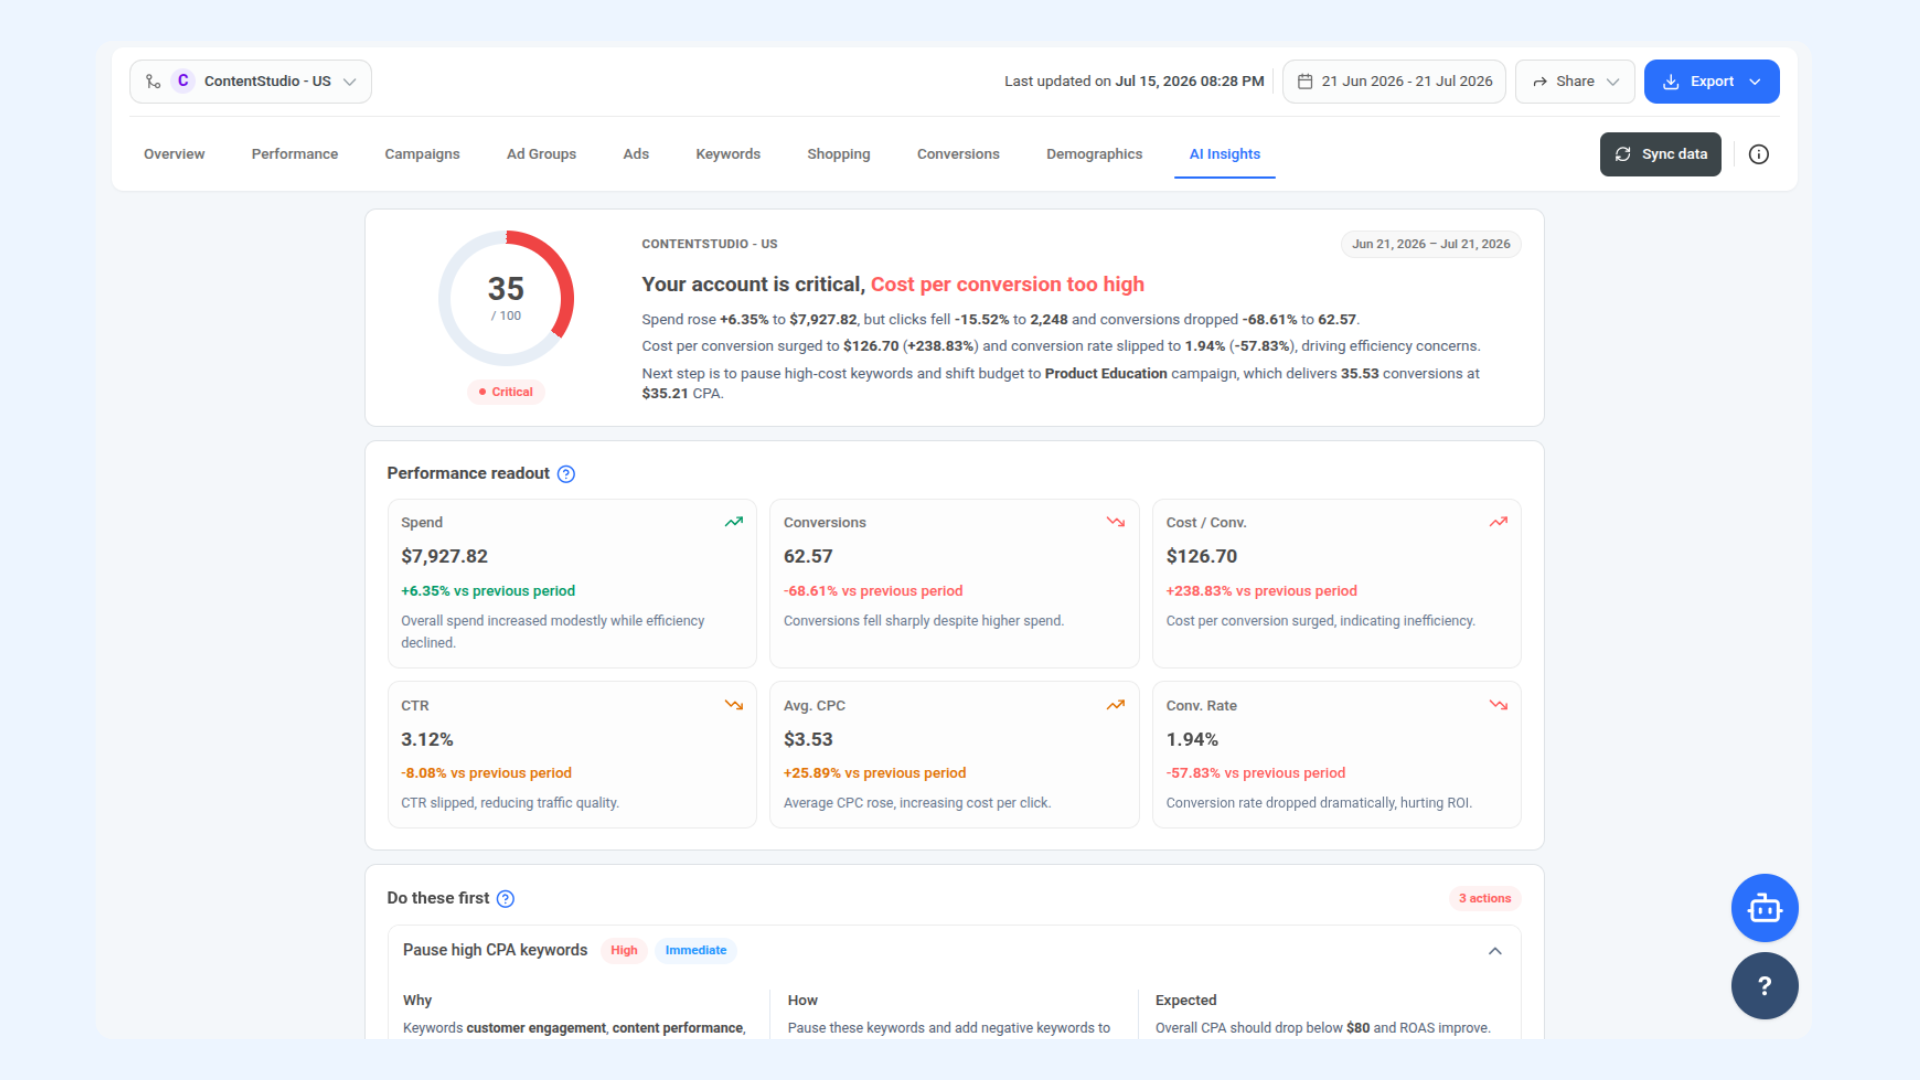Click the High priority tag
This screenshot has height=1080, width=1920.
click(624, 950)
